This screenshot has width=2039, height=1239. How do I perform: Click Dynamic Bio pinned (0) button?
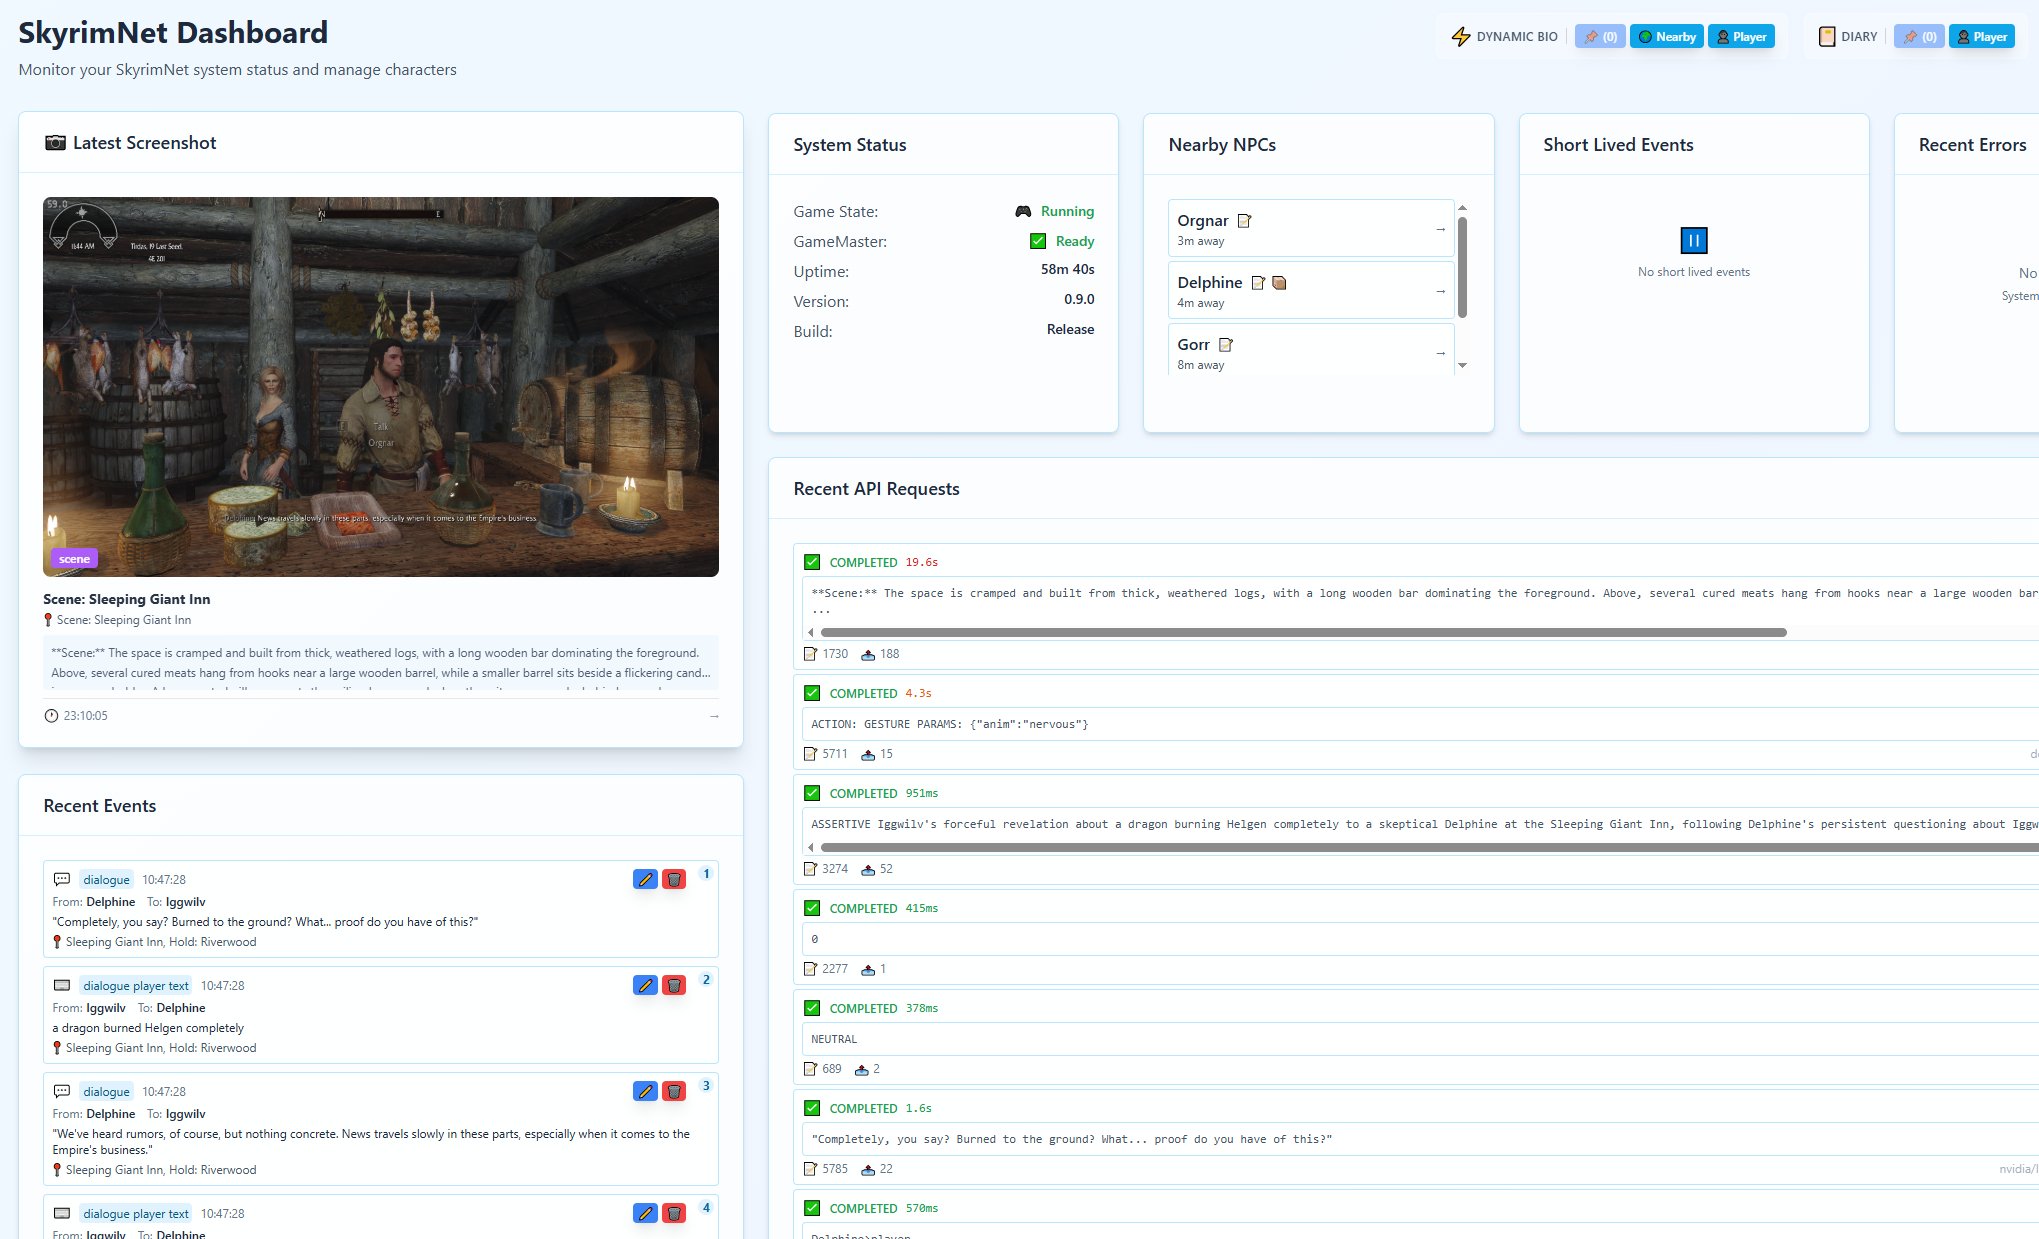[x=1600, y=37]
